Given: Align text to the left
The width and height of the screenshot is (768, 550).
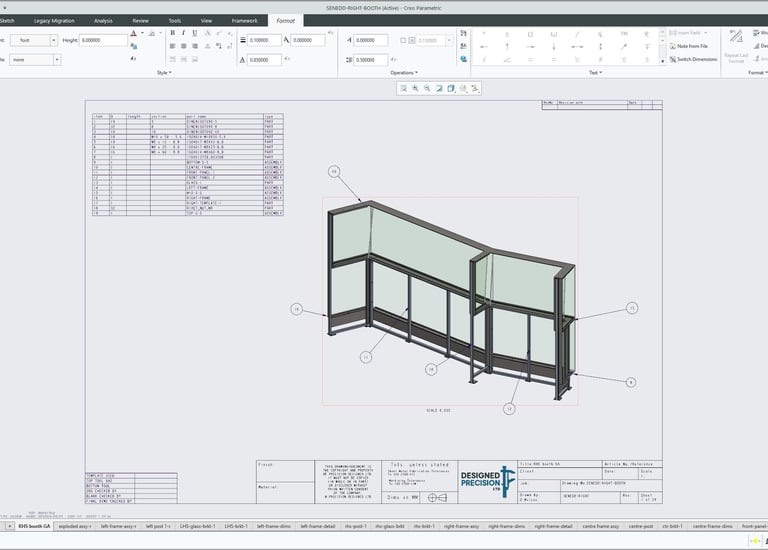Looking at the screenshot, I should pyautogui.click(x=172, y=46).
